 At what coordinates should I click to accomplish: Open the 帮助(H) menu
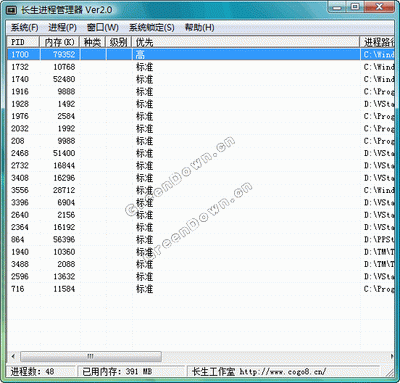click(199, 27)
